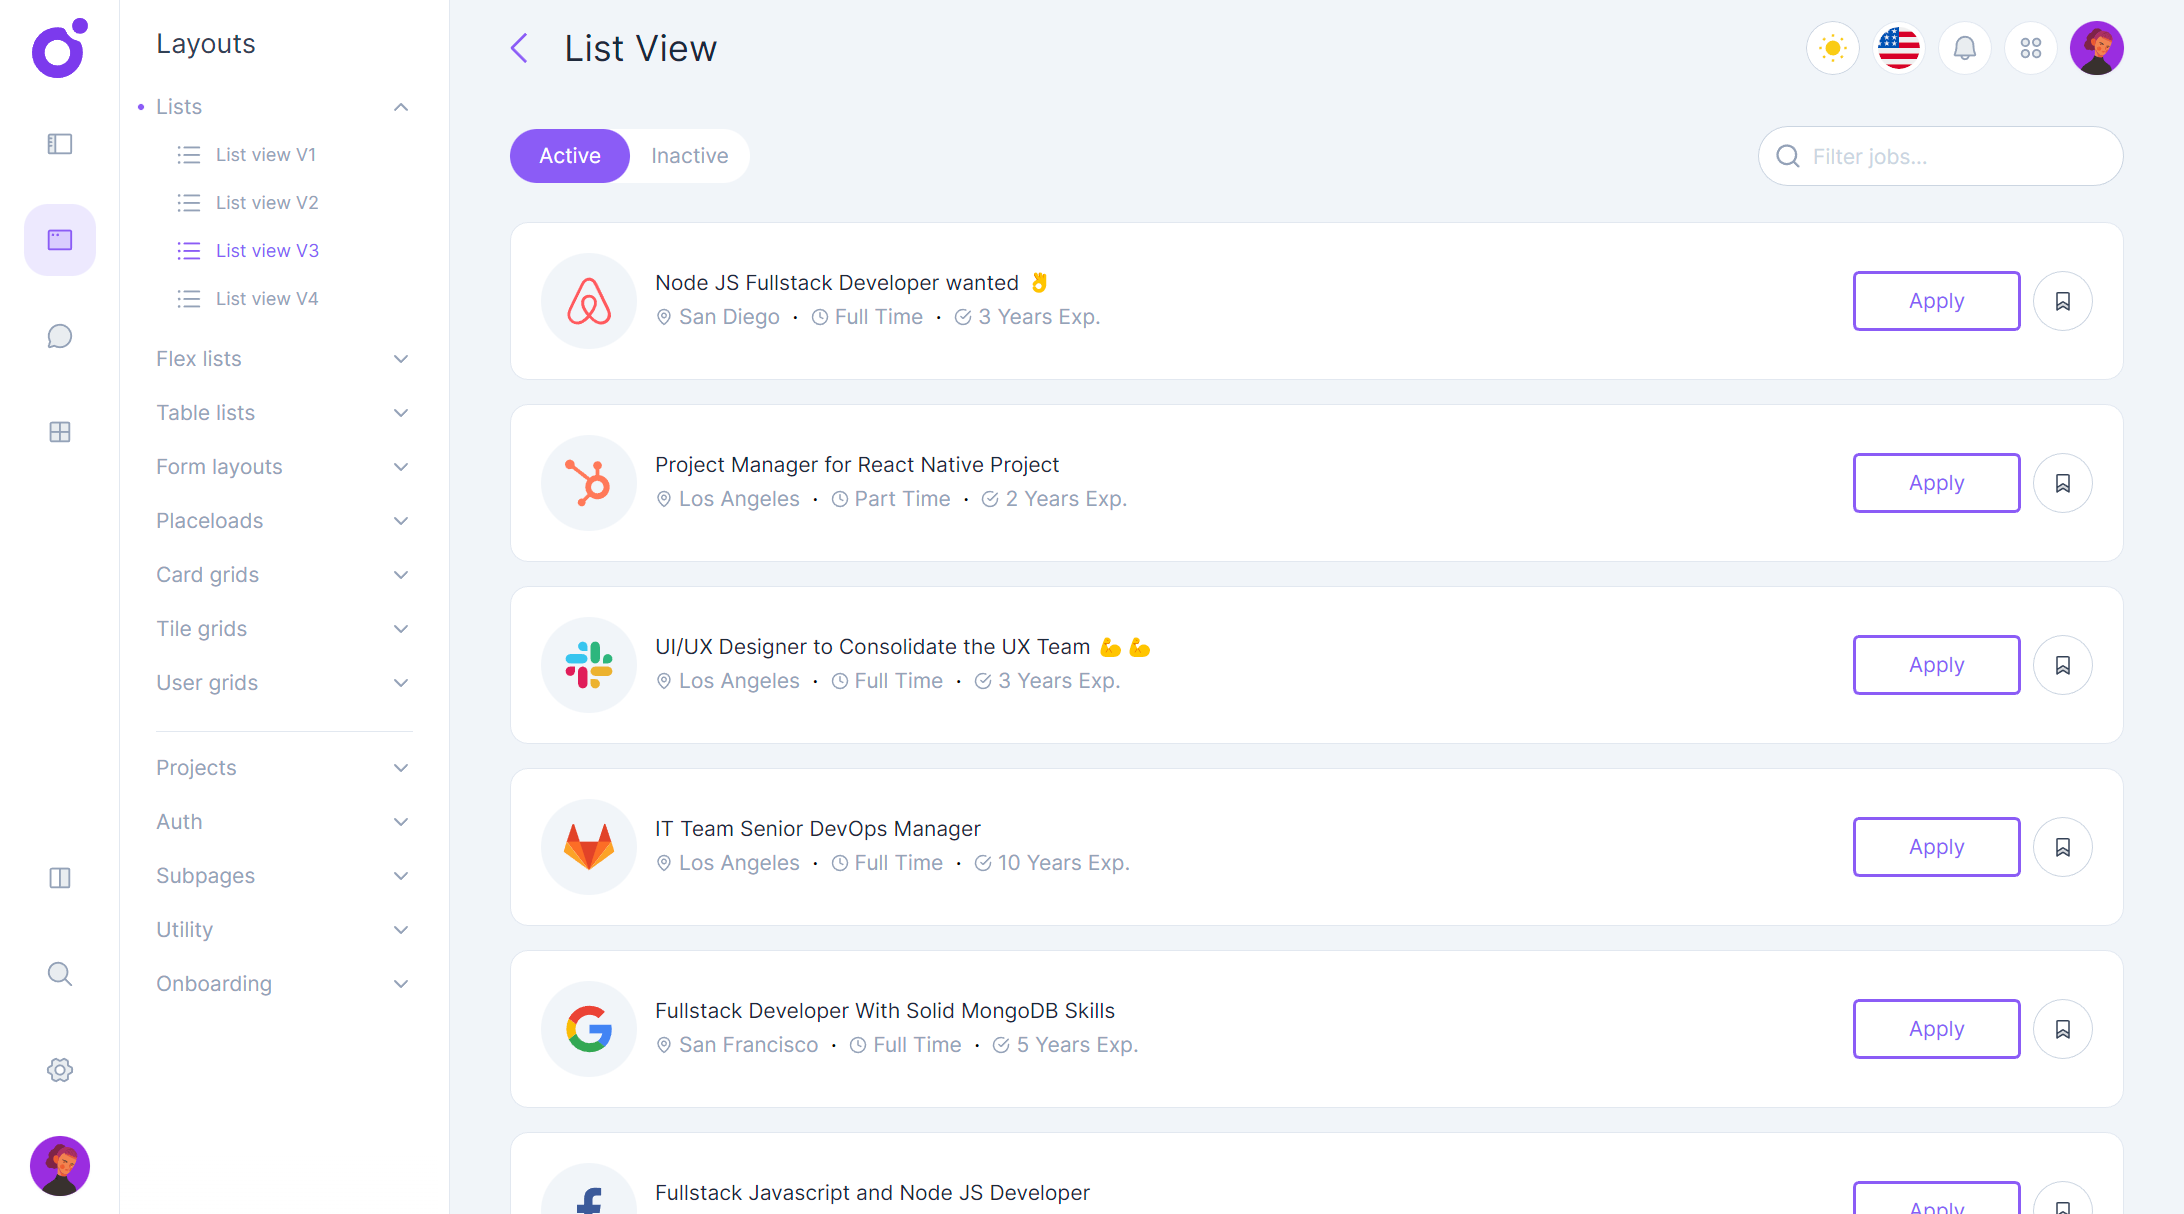Screen dimensions: 2184x1214
Task: Open the dashboard grid icon in sidebar
Action: [x=59, y=431]
